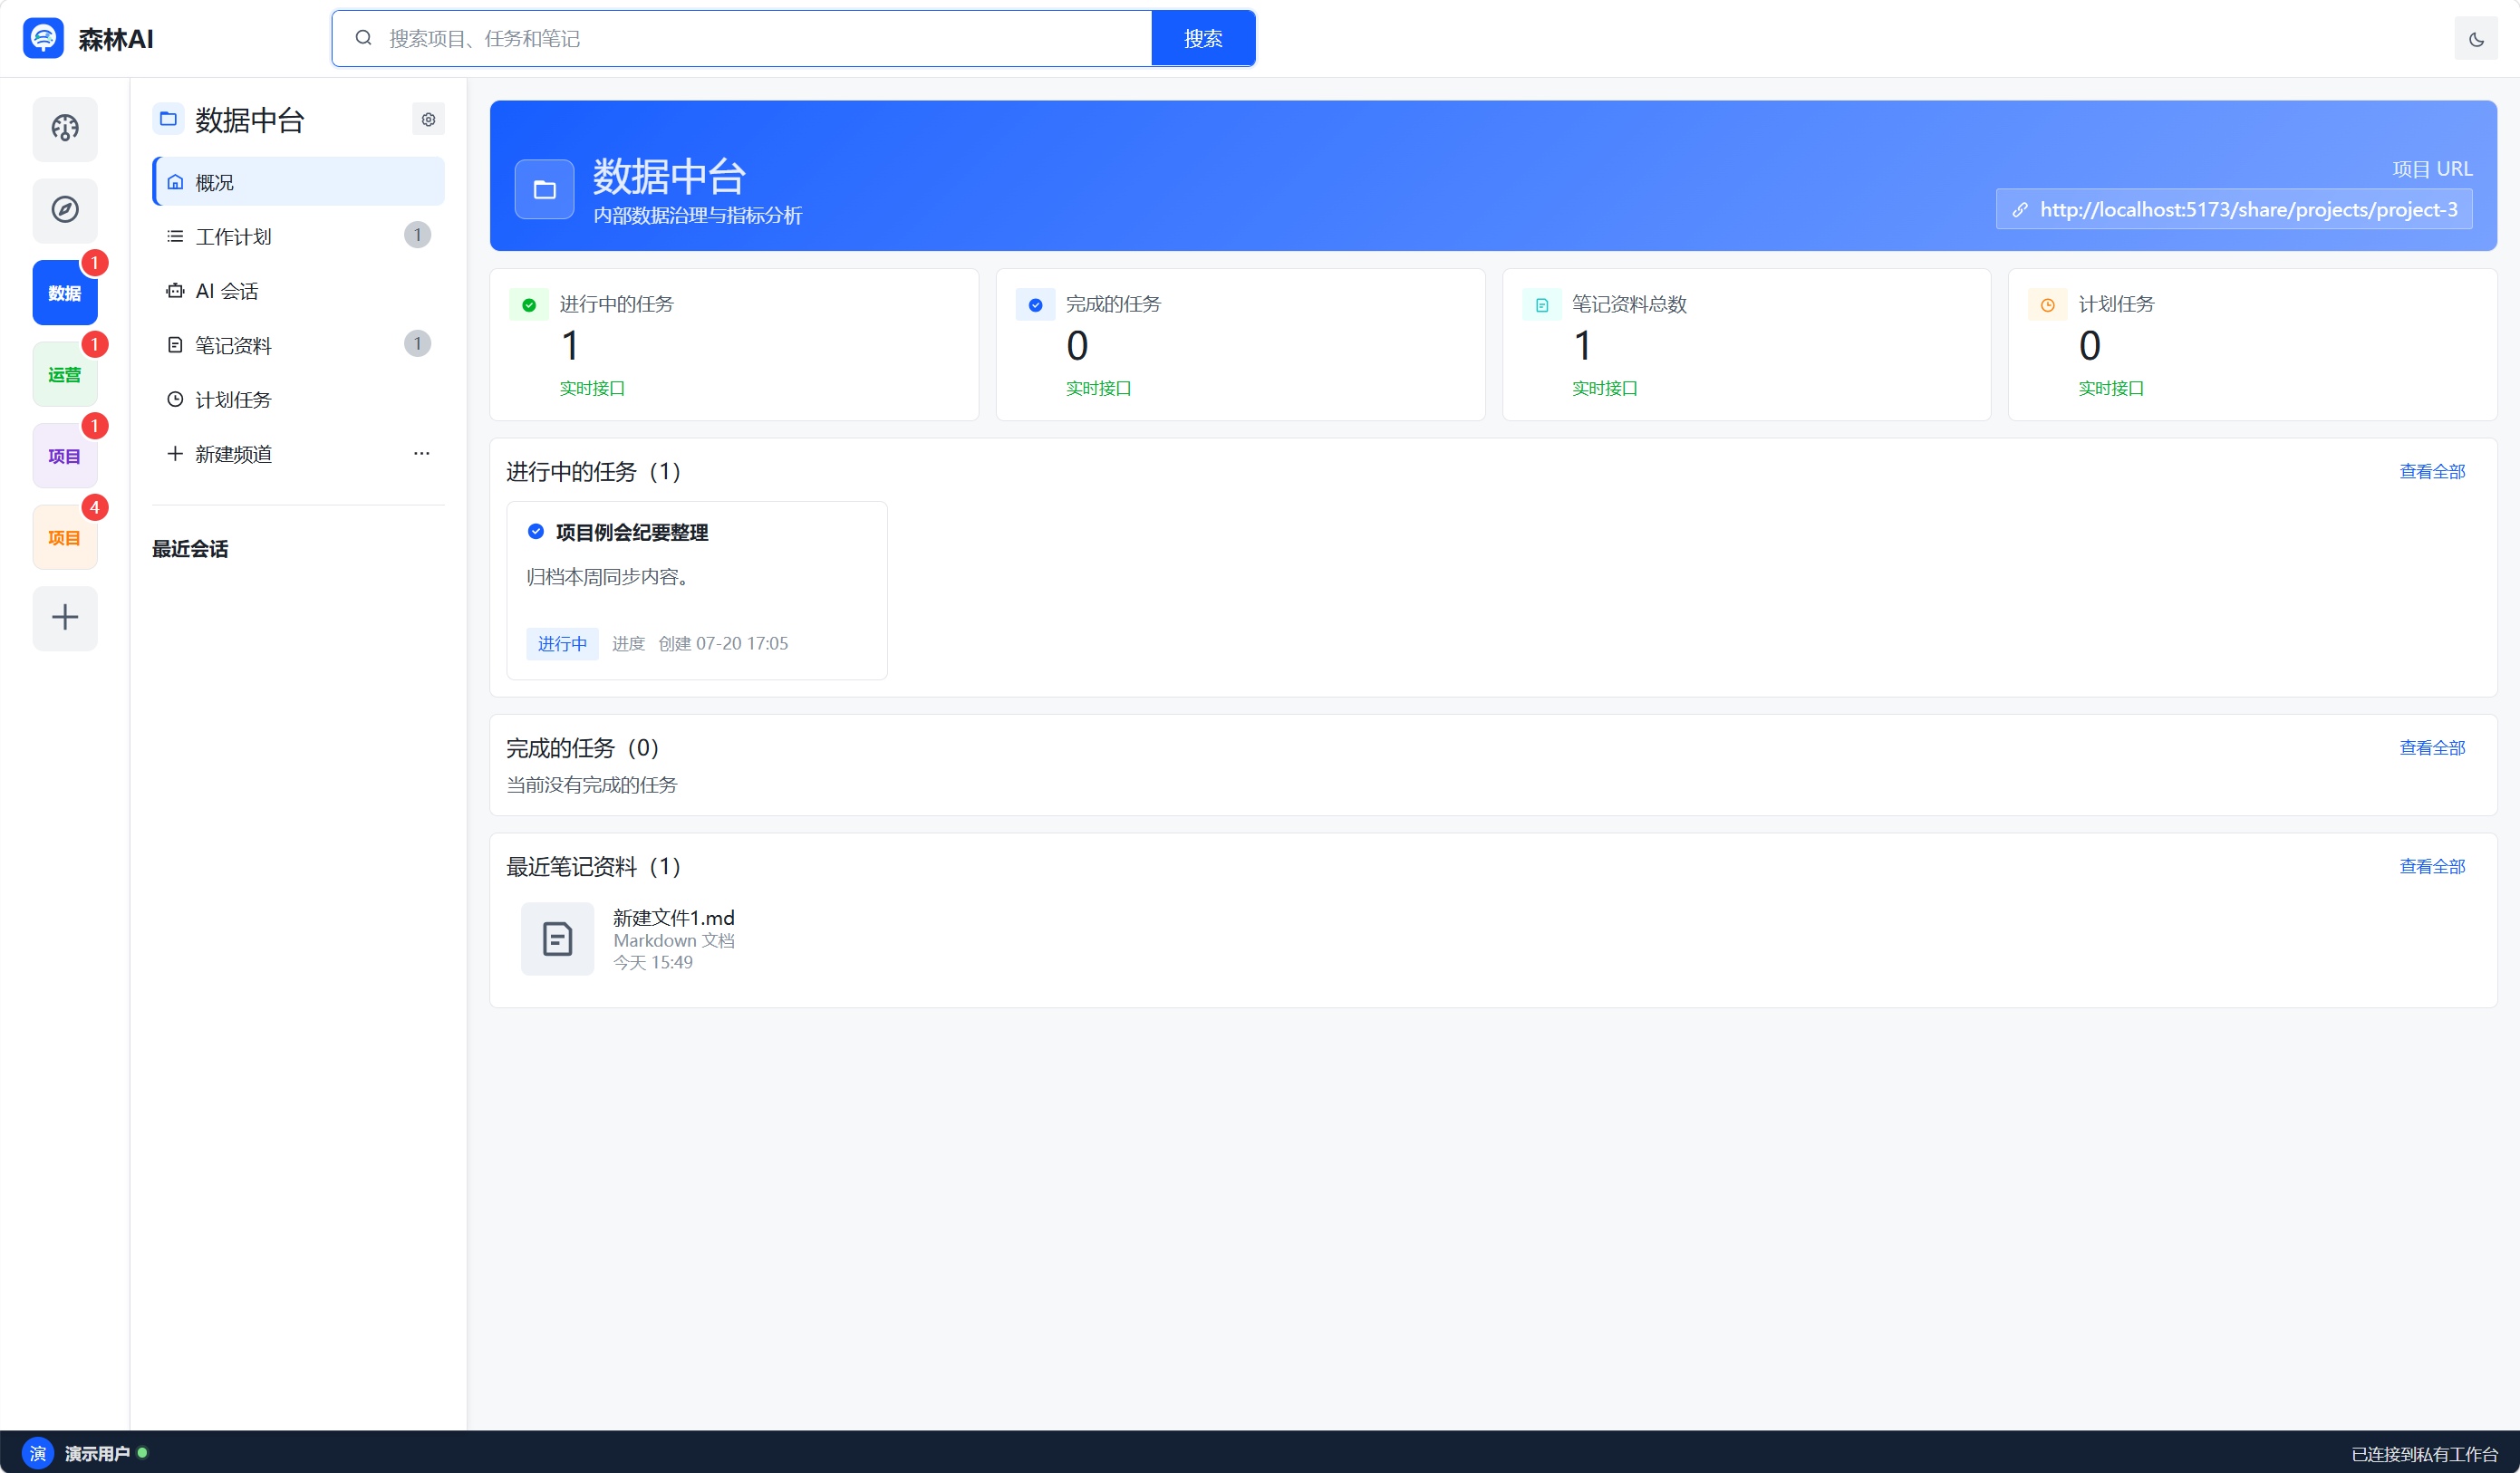View all in-progress tasks via 查看全部

point(2432,471)
